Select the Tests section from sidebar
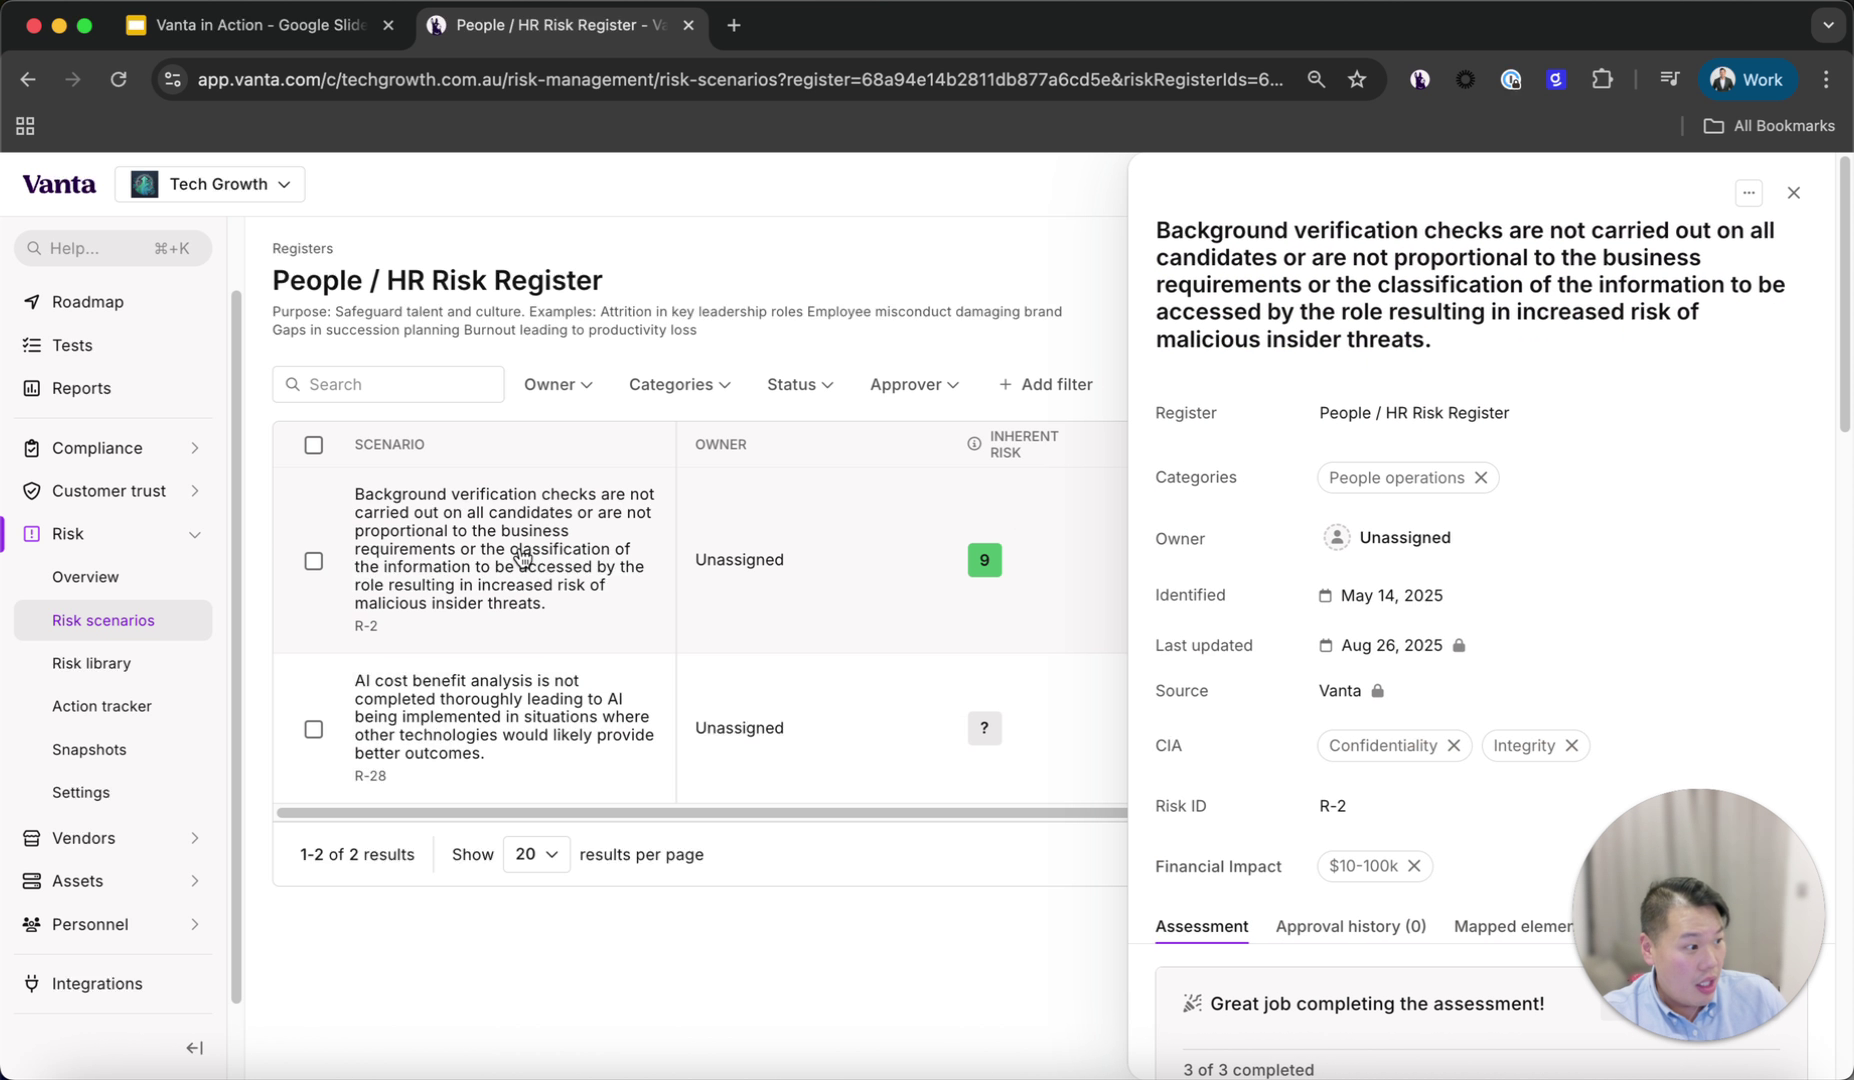Image resolution: width=1854 pixels, height=1080 pixels. (70, 345)
